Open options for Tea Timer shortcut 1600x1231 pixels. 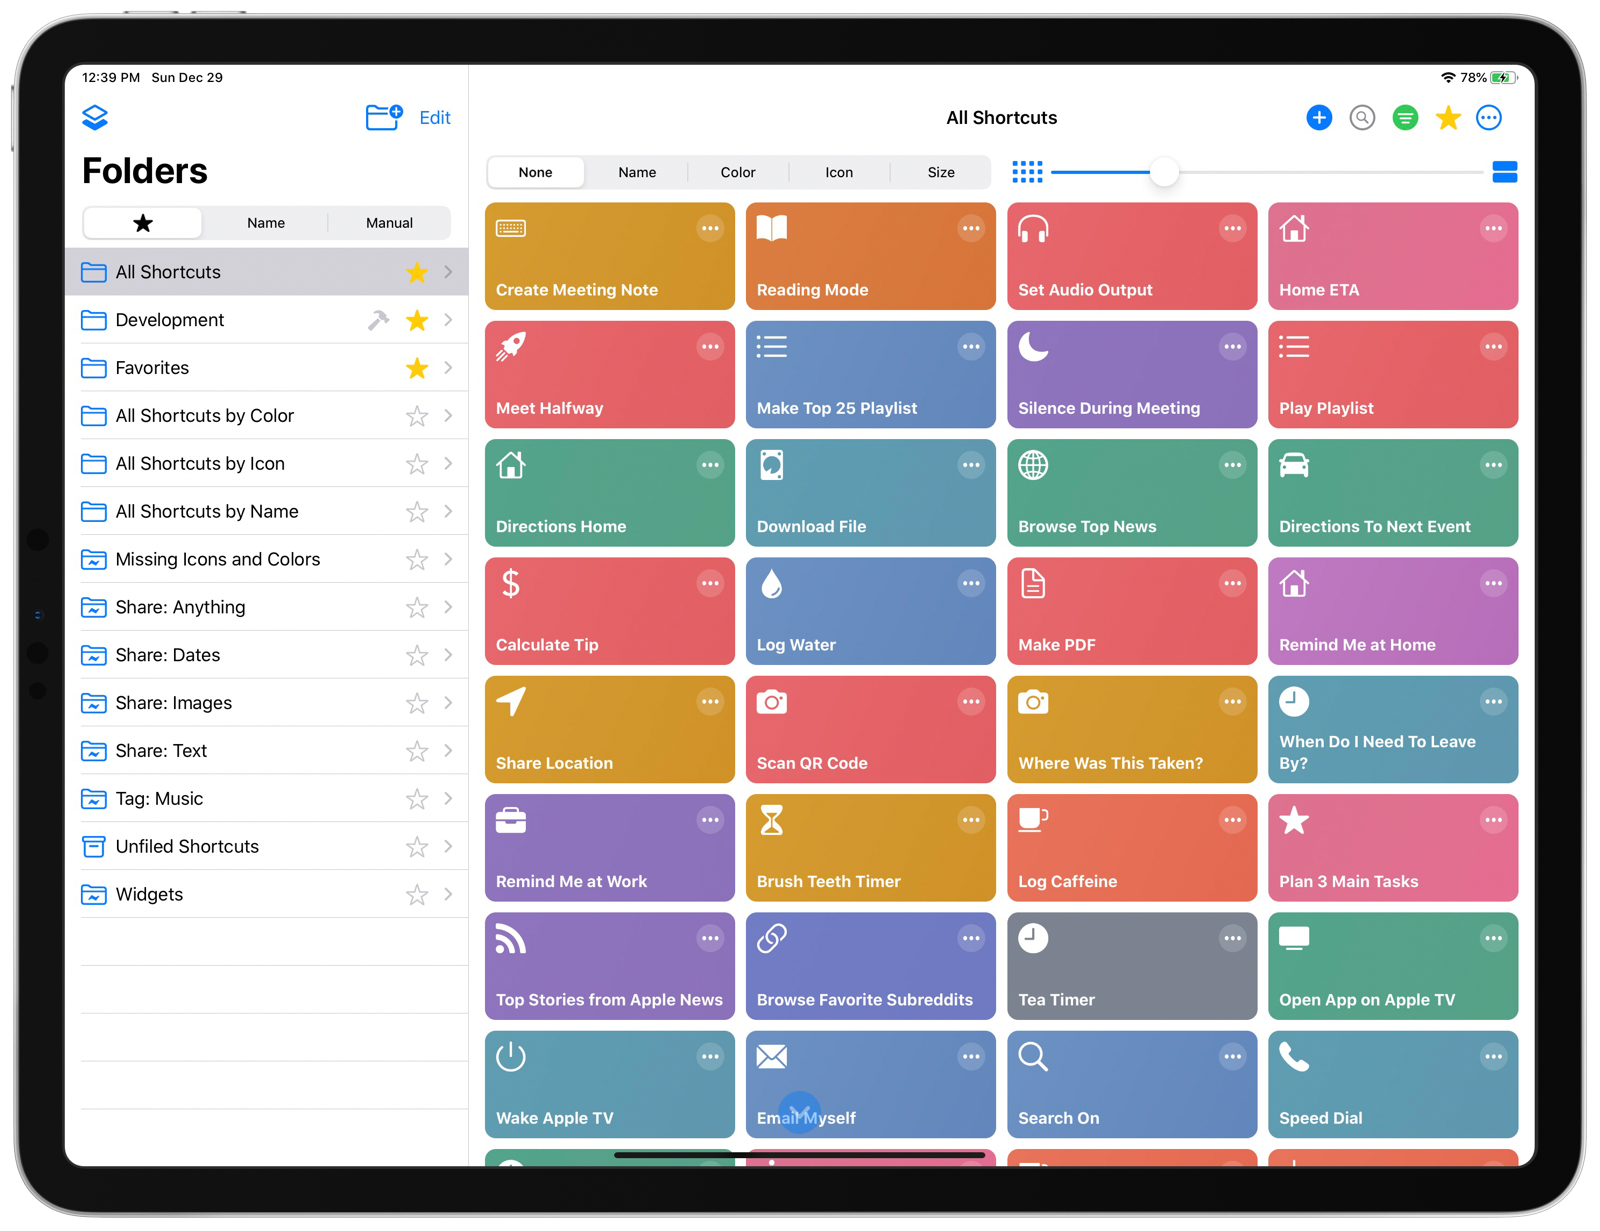1232,939
